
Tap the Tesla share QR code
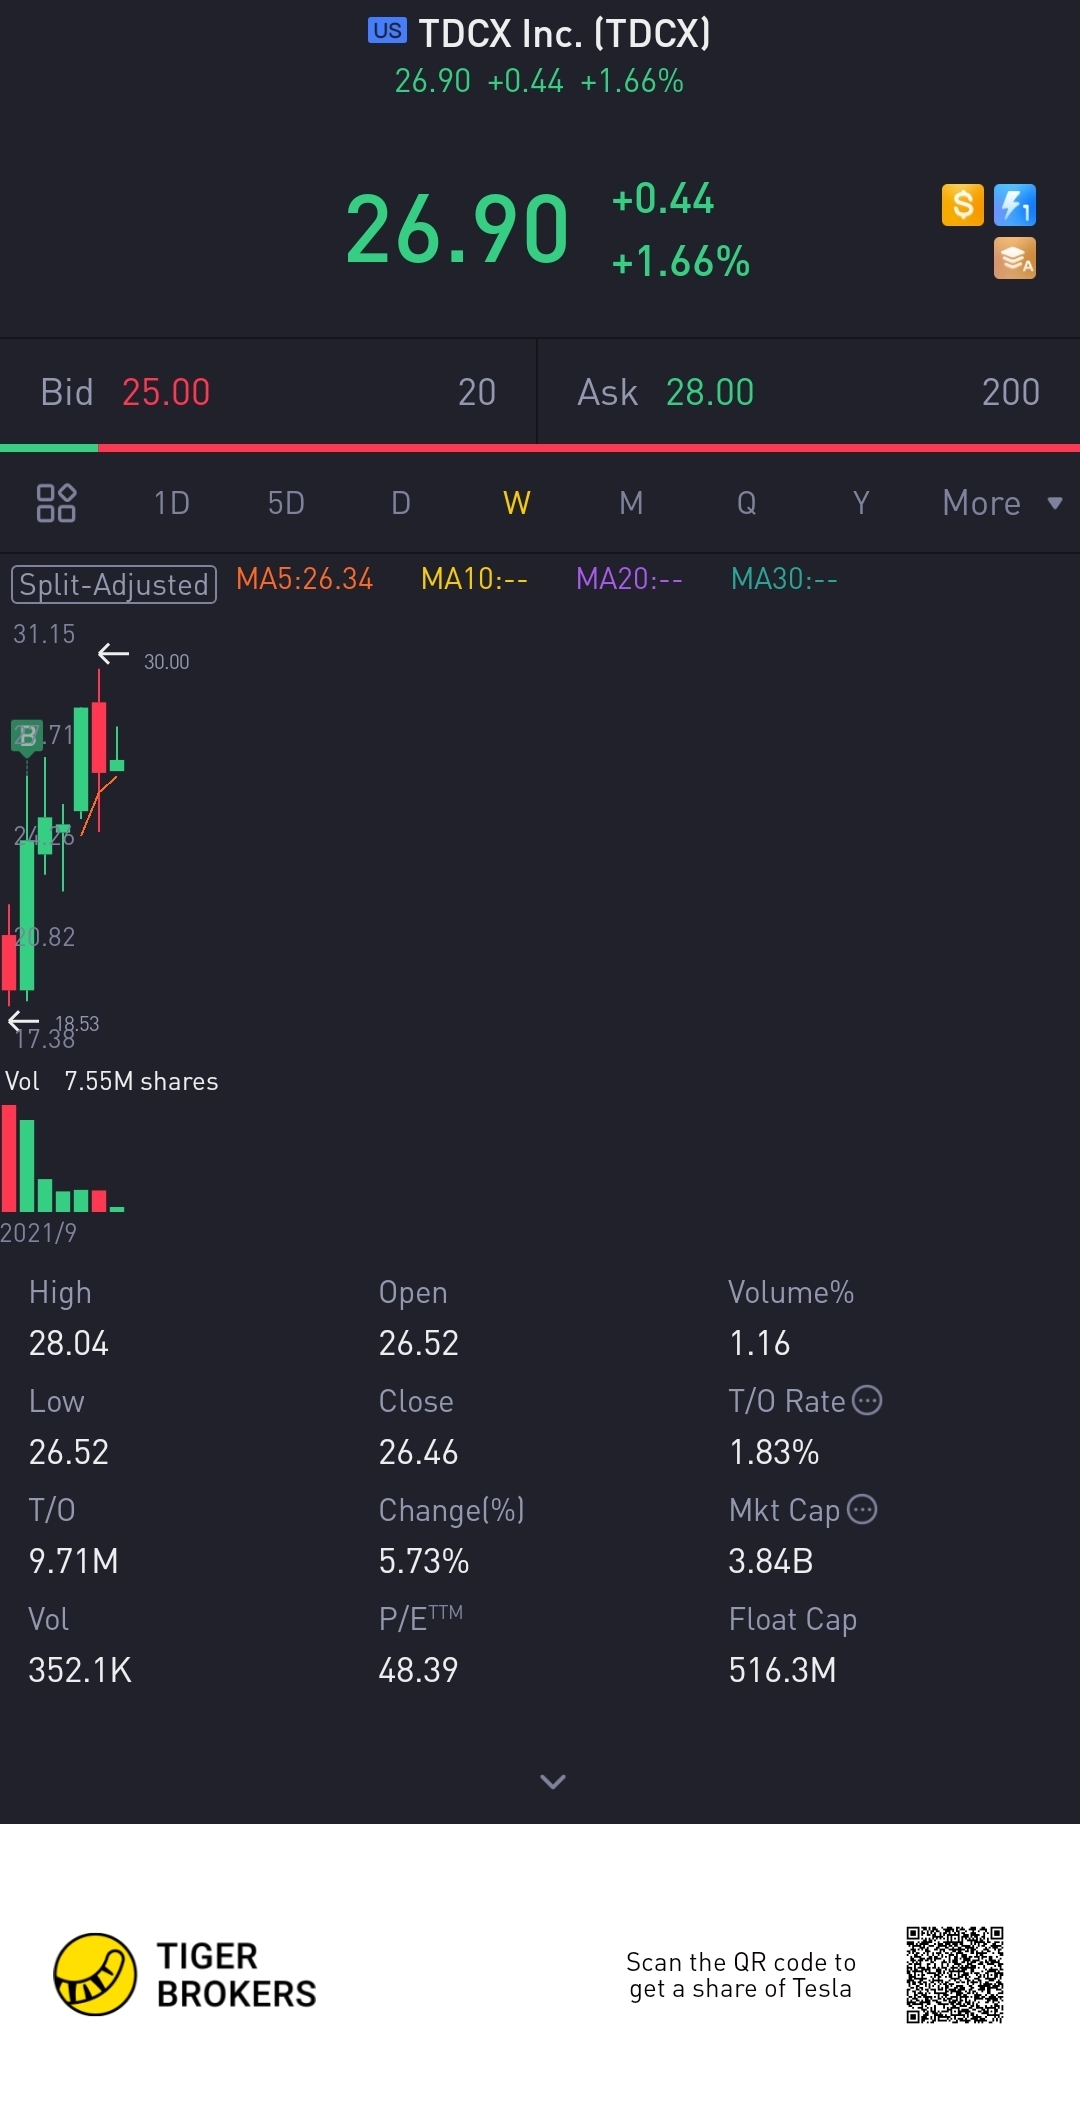[955, 1974]
